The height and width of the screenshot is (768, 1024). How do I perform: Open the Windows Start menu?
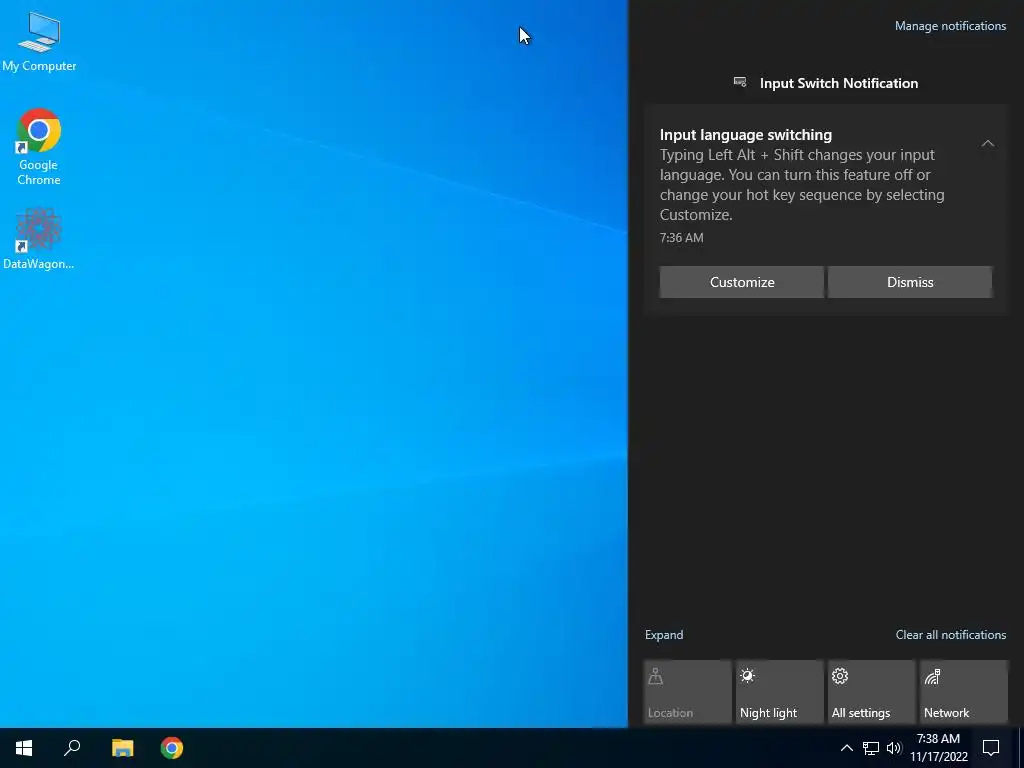tap(24, 748)
